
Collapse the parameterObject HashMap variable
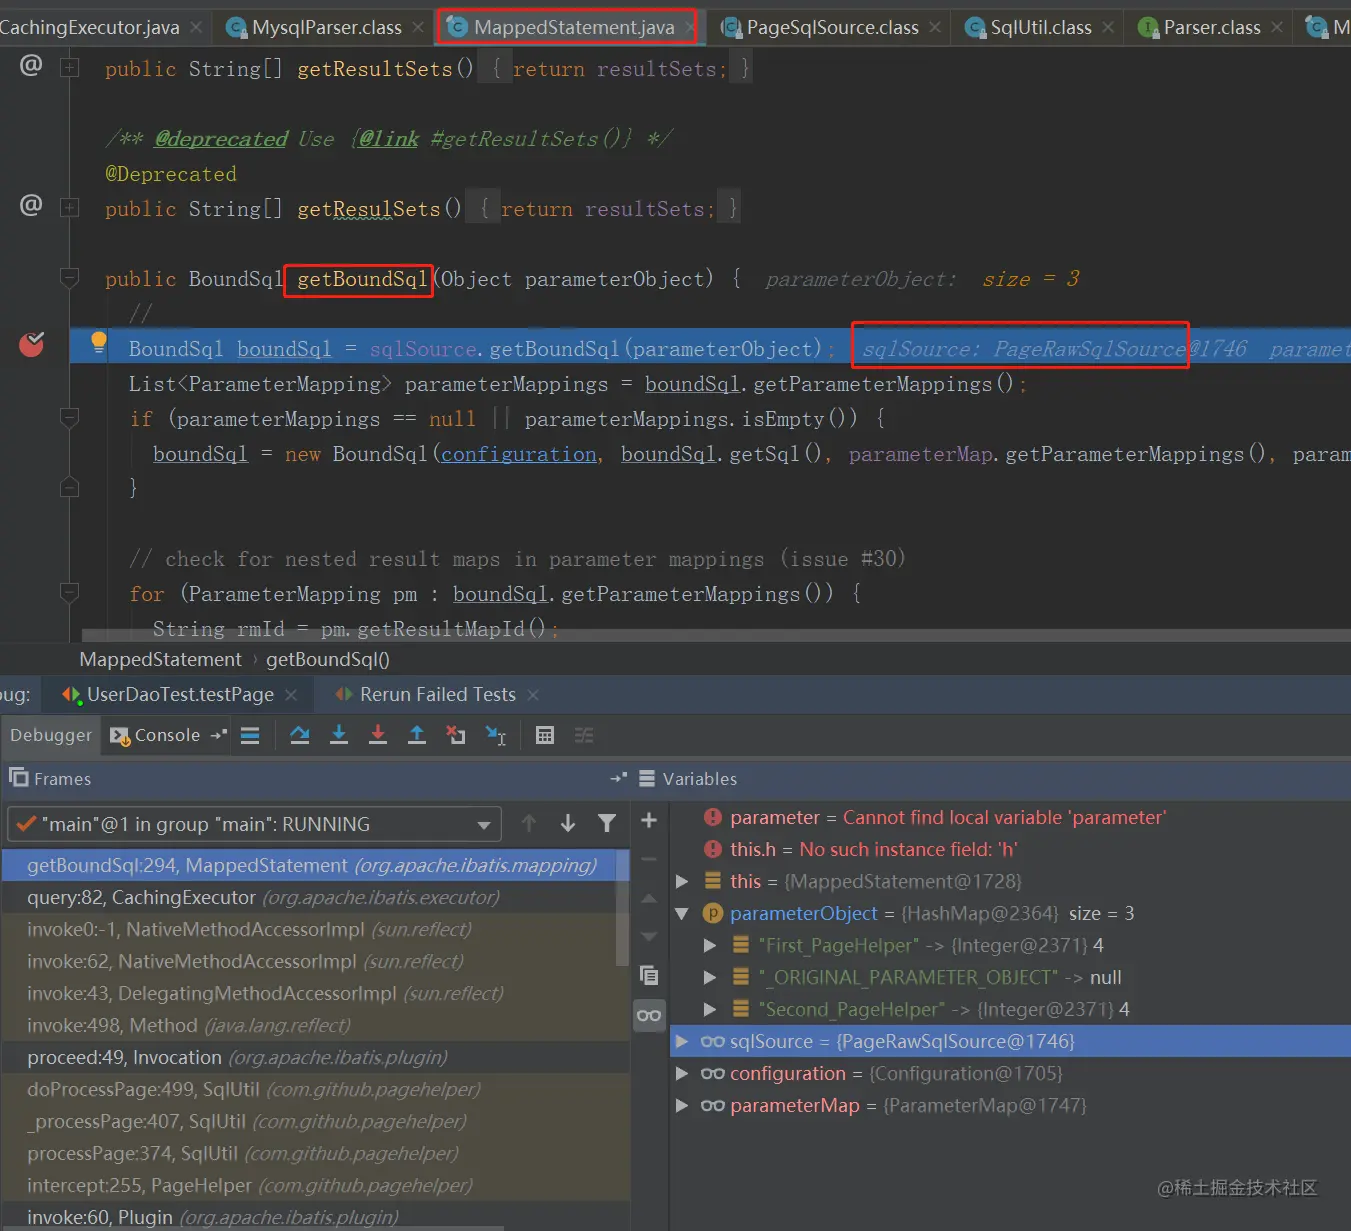point(682,913)
